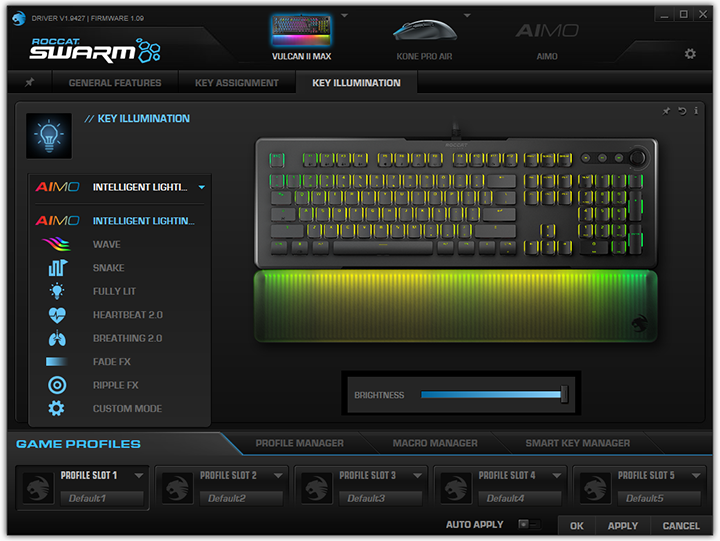Open Swarm settings gear icon
The height and width of the screenshot is (541, 720).
690,54
